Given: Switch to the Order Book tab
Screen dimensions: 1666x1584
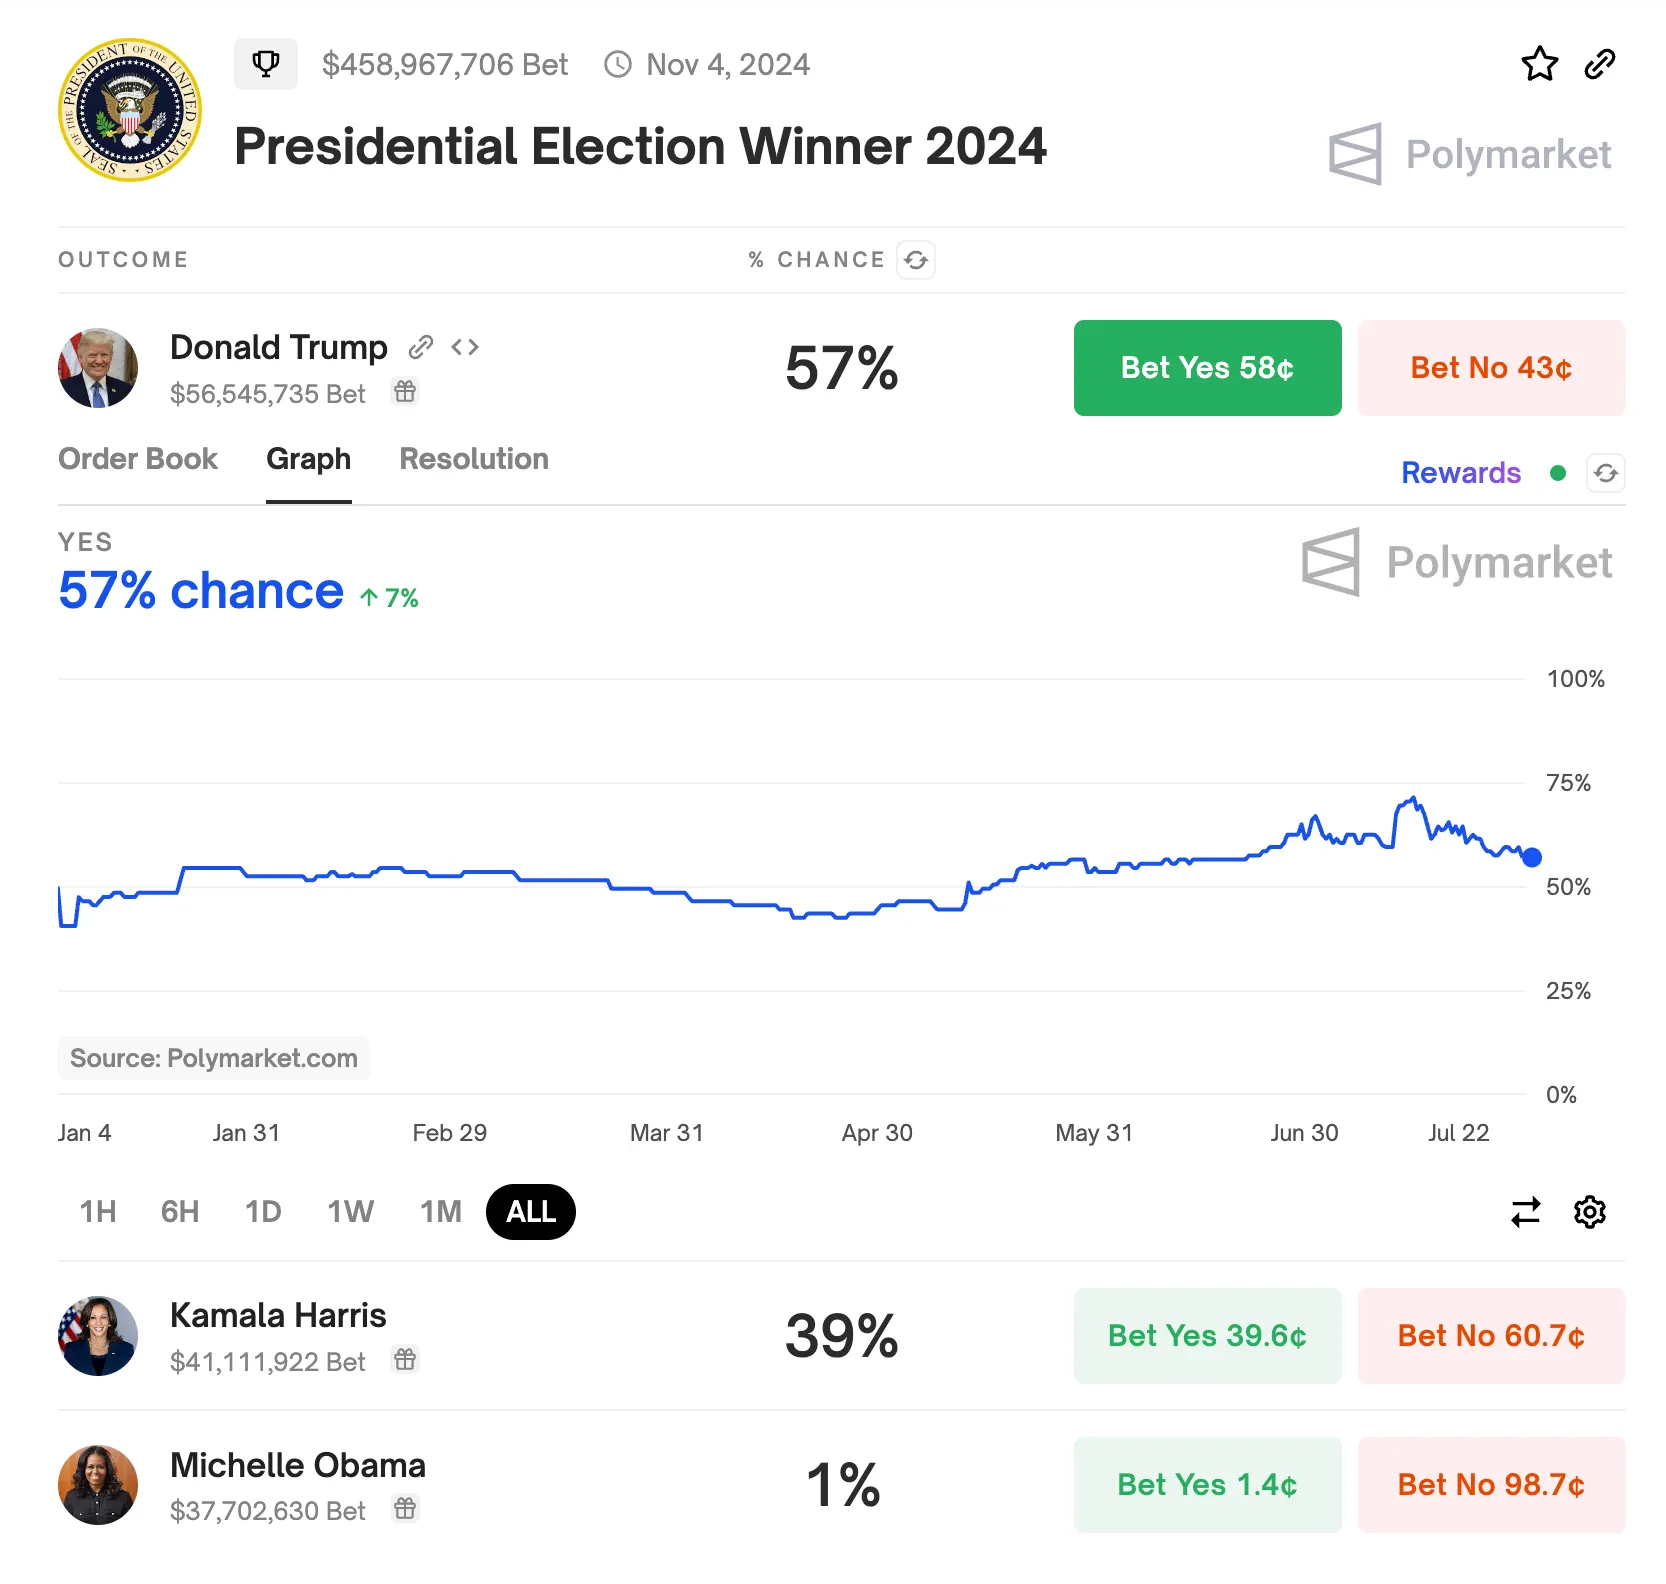Looking at the screenshot, I should click(x=138, y=459).
